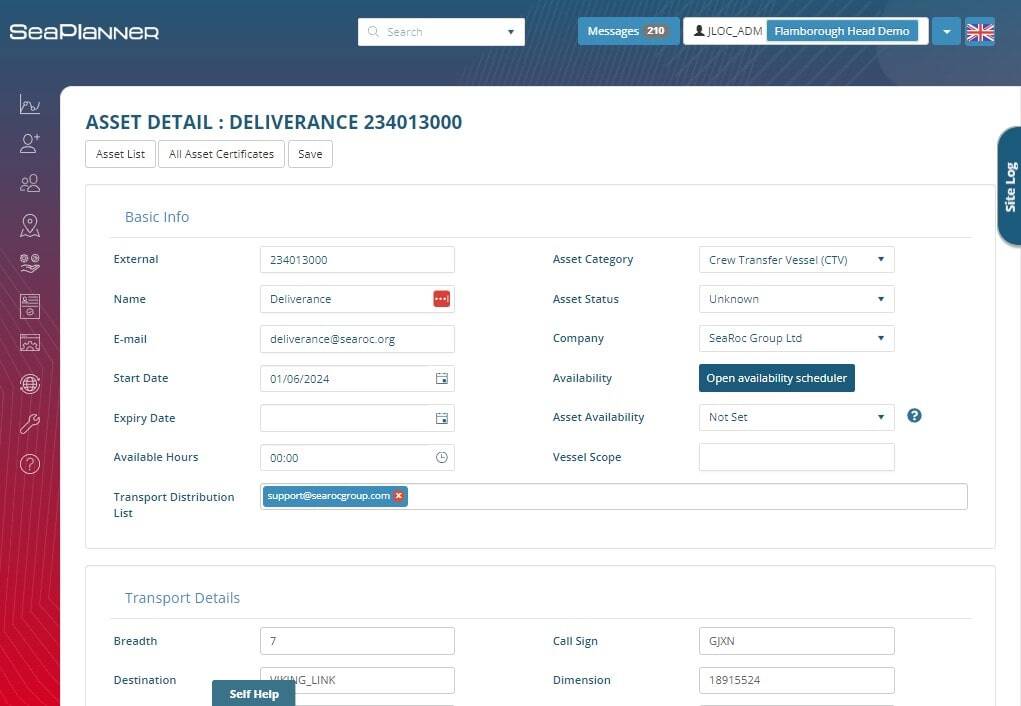Open the globe sidebar icon
Screen dimensions: 1021x706
click(30, 384)
